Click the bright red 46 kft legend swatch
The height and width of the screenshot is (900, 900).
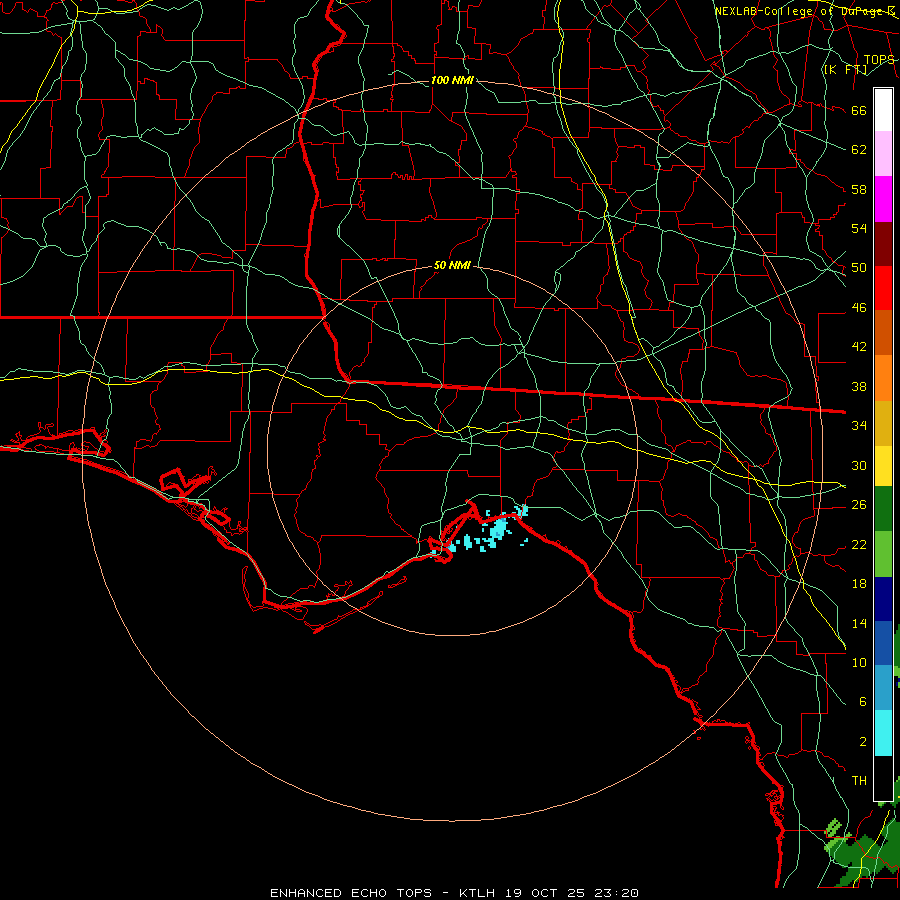coord(883,289)
